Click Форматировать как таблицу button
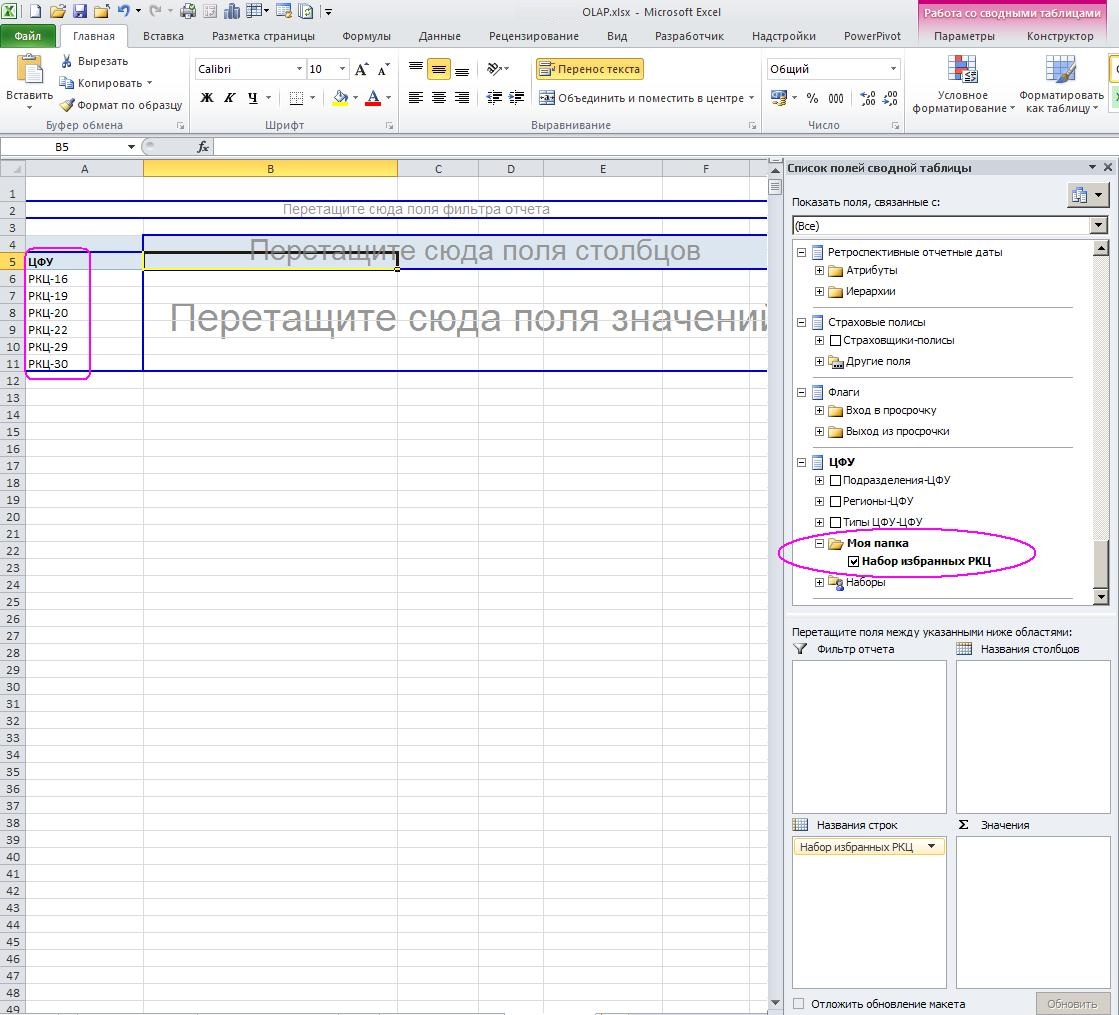Image resolution: width=1119 pixels, height=1015 pixels. [1061, 84]
